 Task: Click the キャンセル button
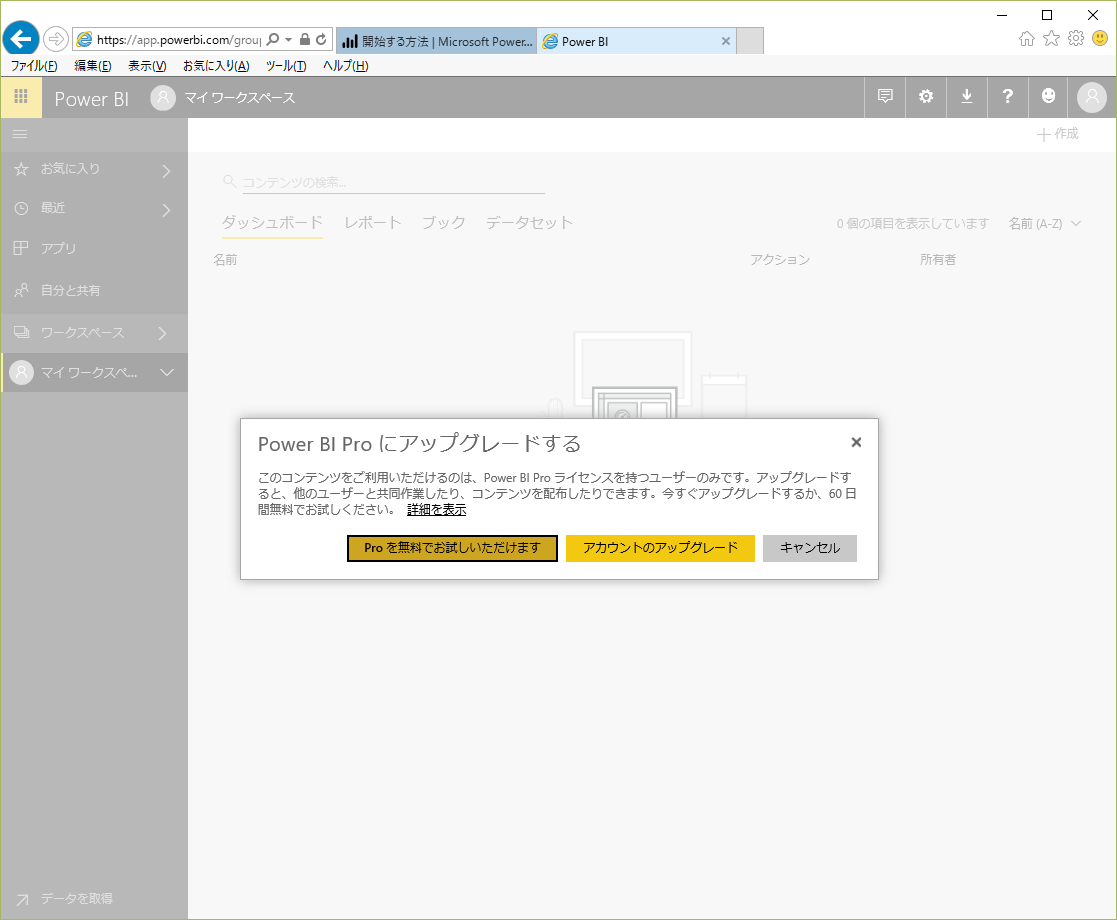(809, 548)
